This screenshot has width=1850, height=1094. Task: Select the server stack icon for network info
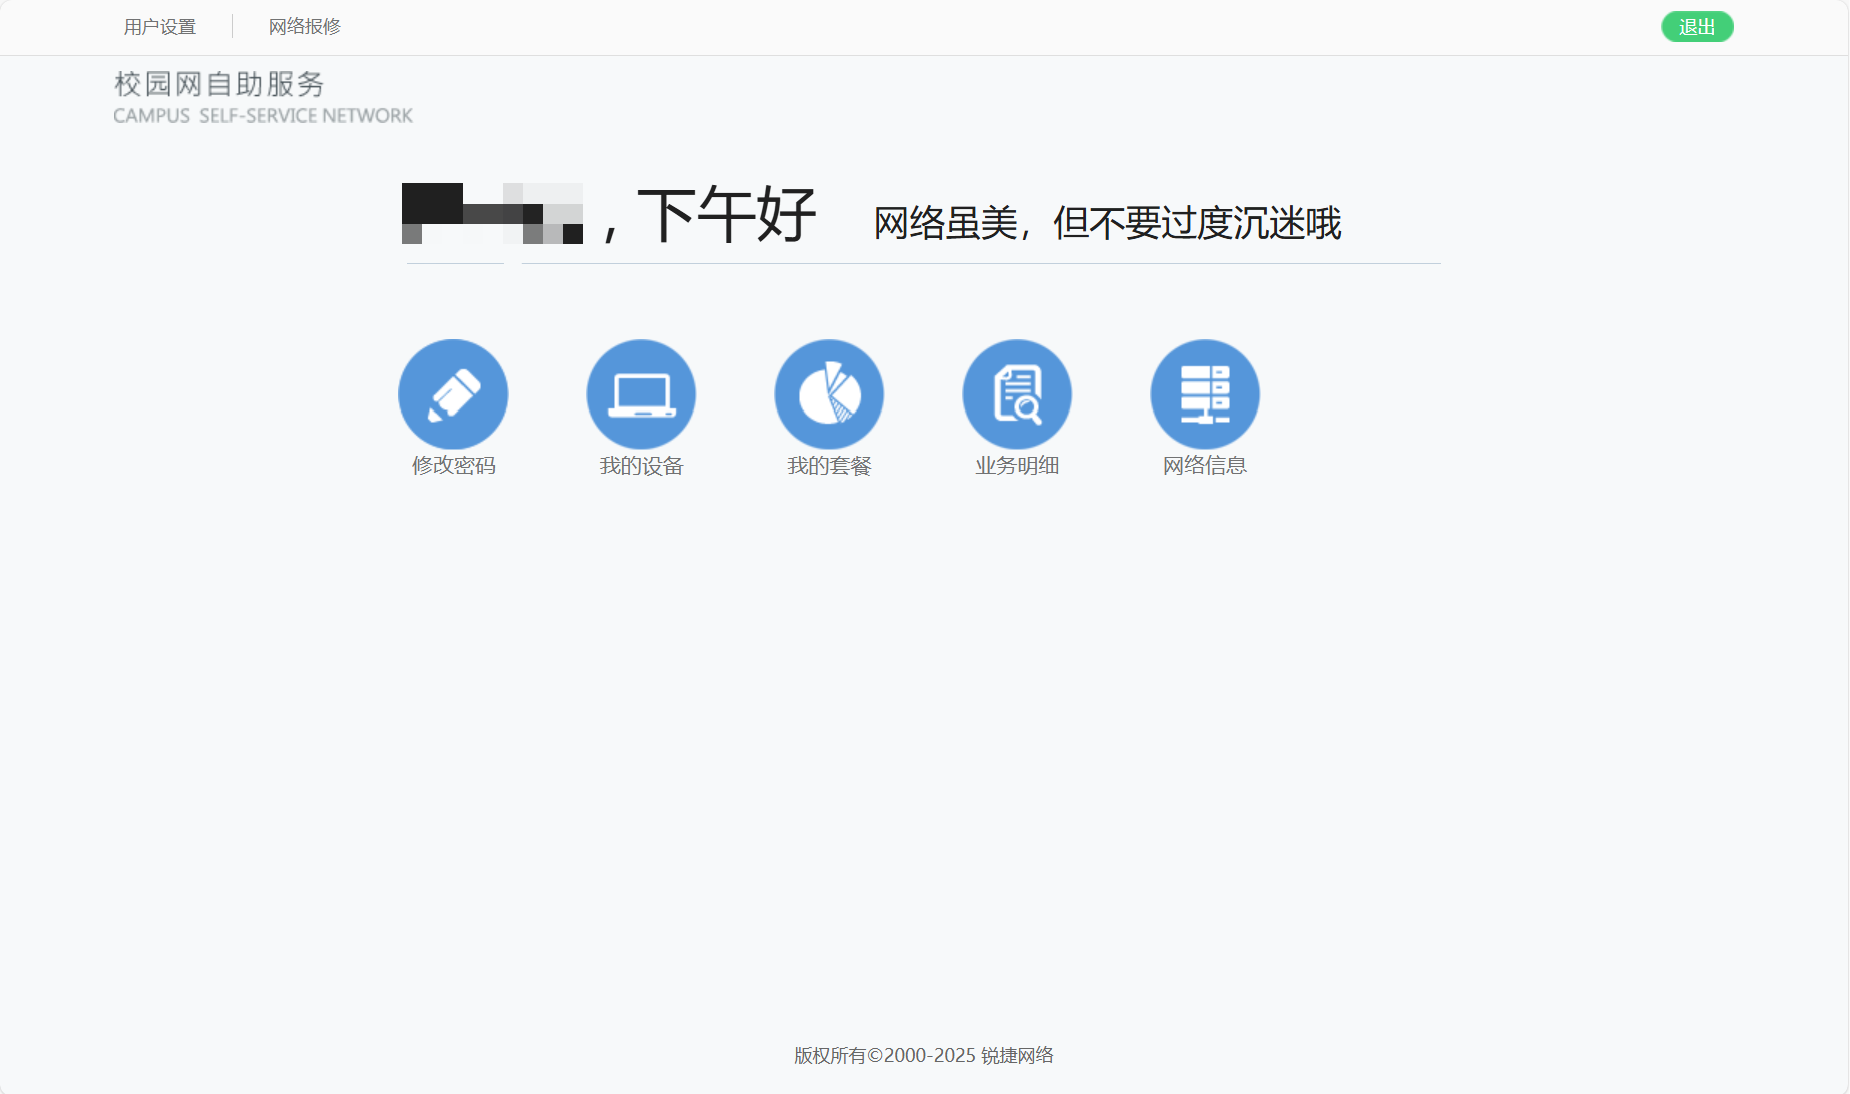1204,393
